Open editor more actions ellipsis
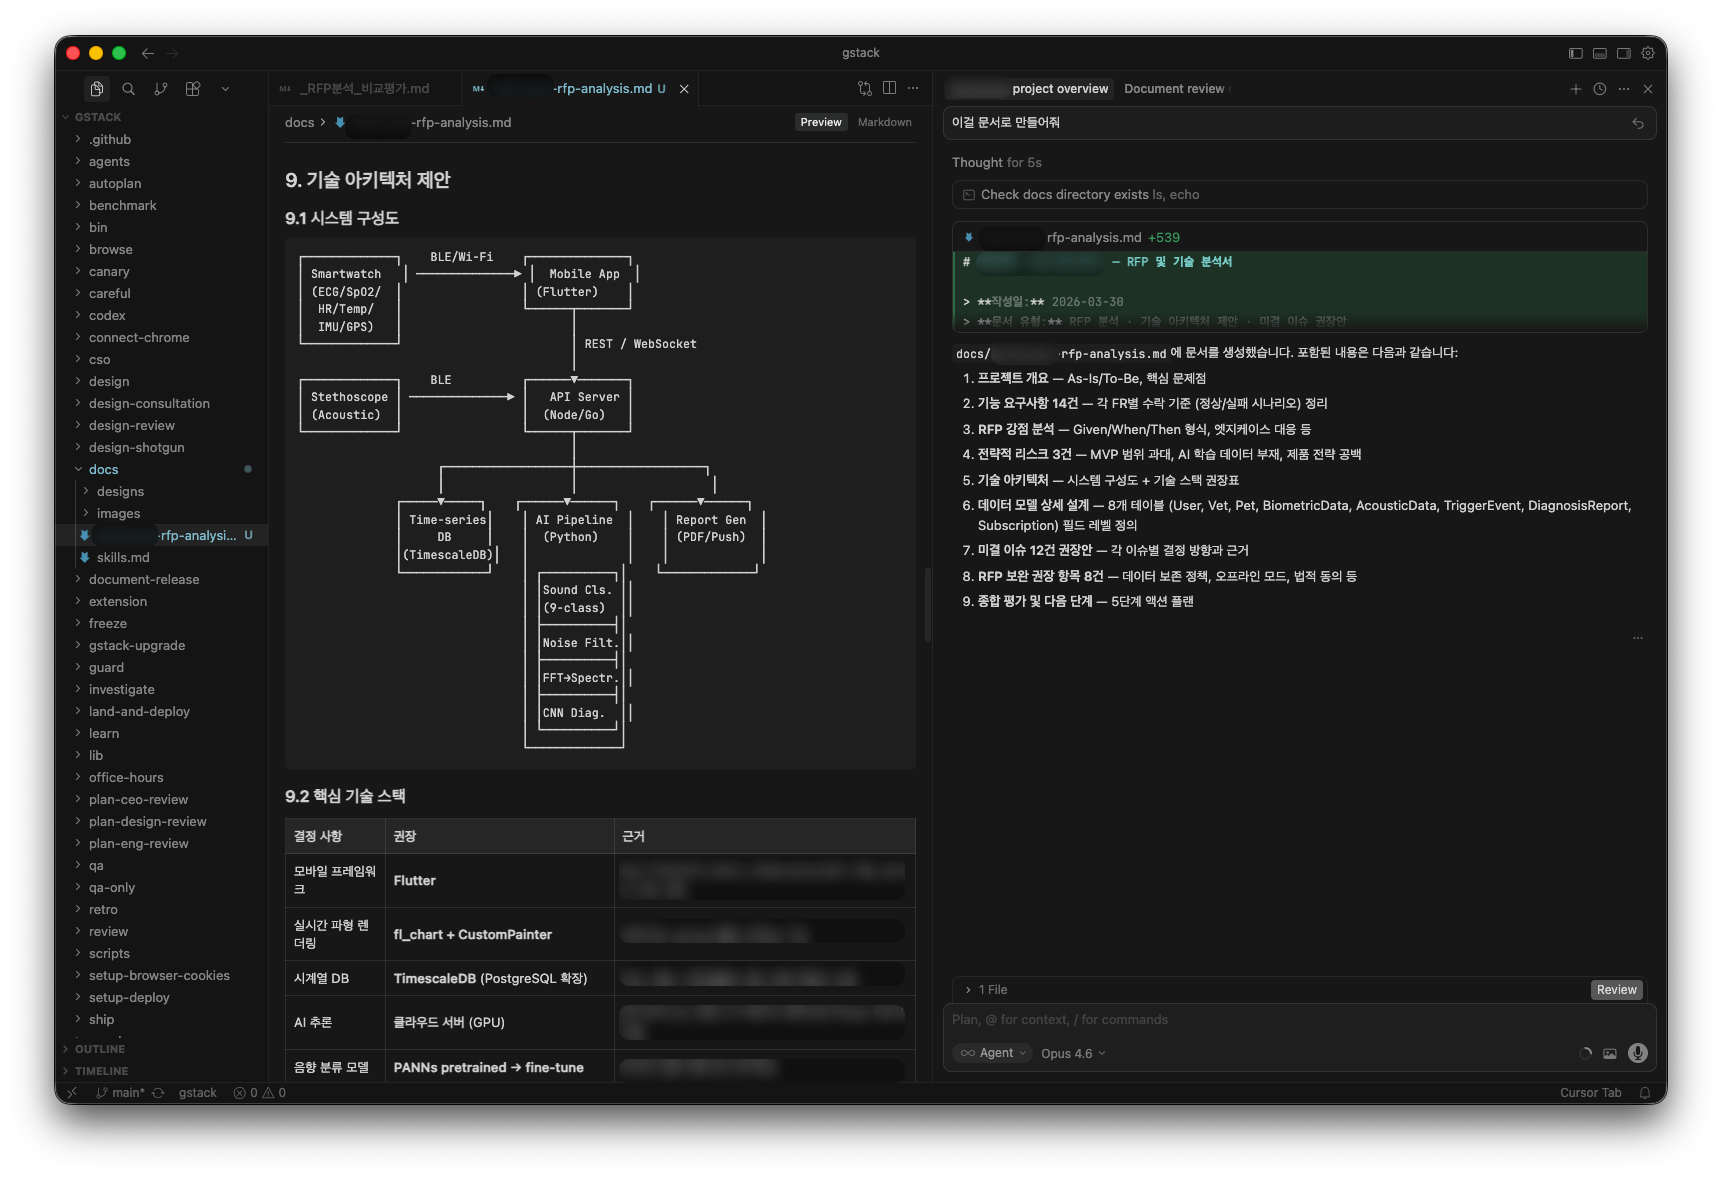Image resolution: width=1722 pixels, height=1178 pixels. point(913,88)
